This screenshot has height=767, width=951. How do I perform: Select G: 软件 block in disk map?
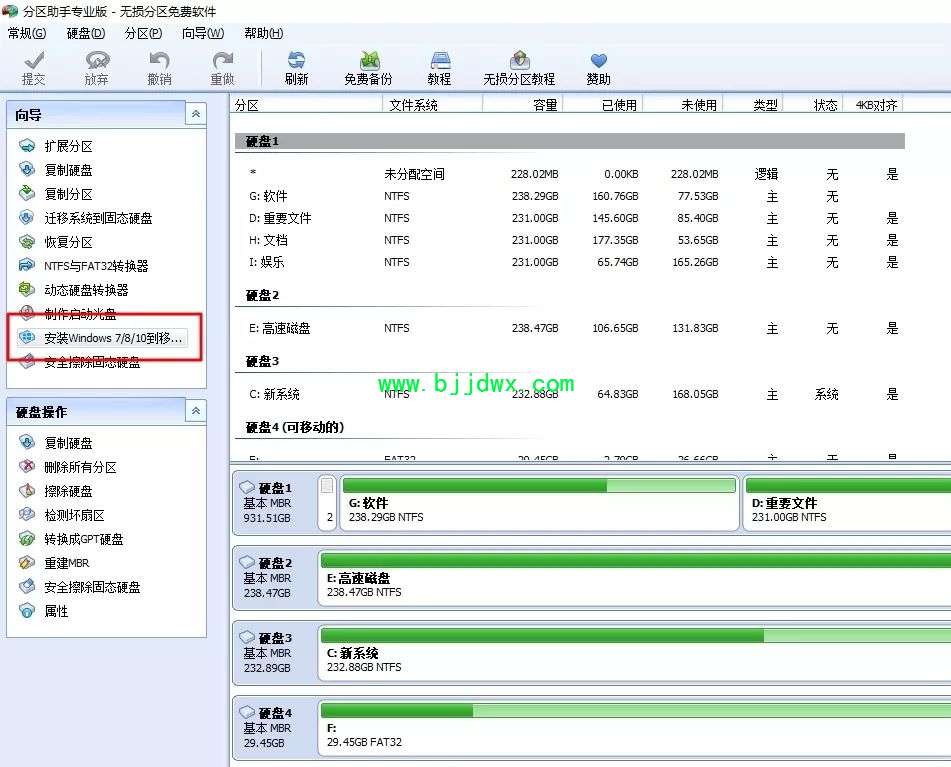click(539, 503)
